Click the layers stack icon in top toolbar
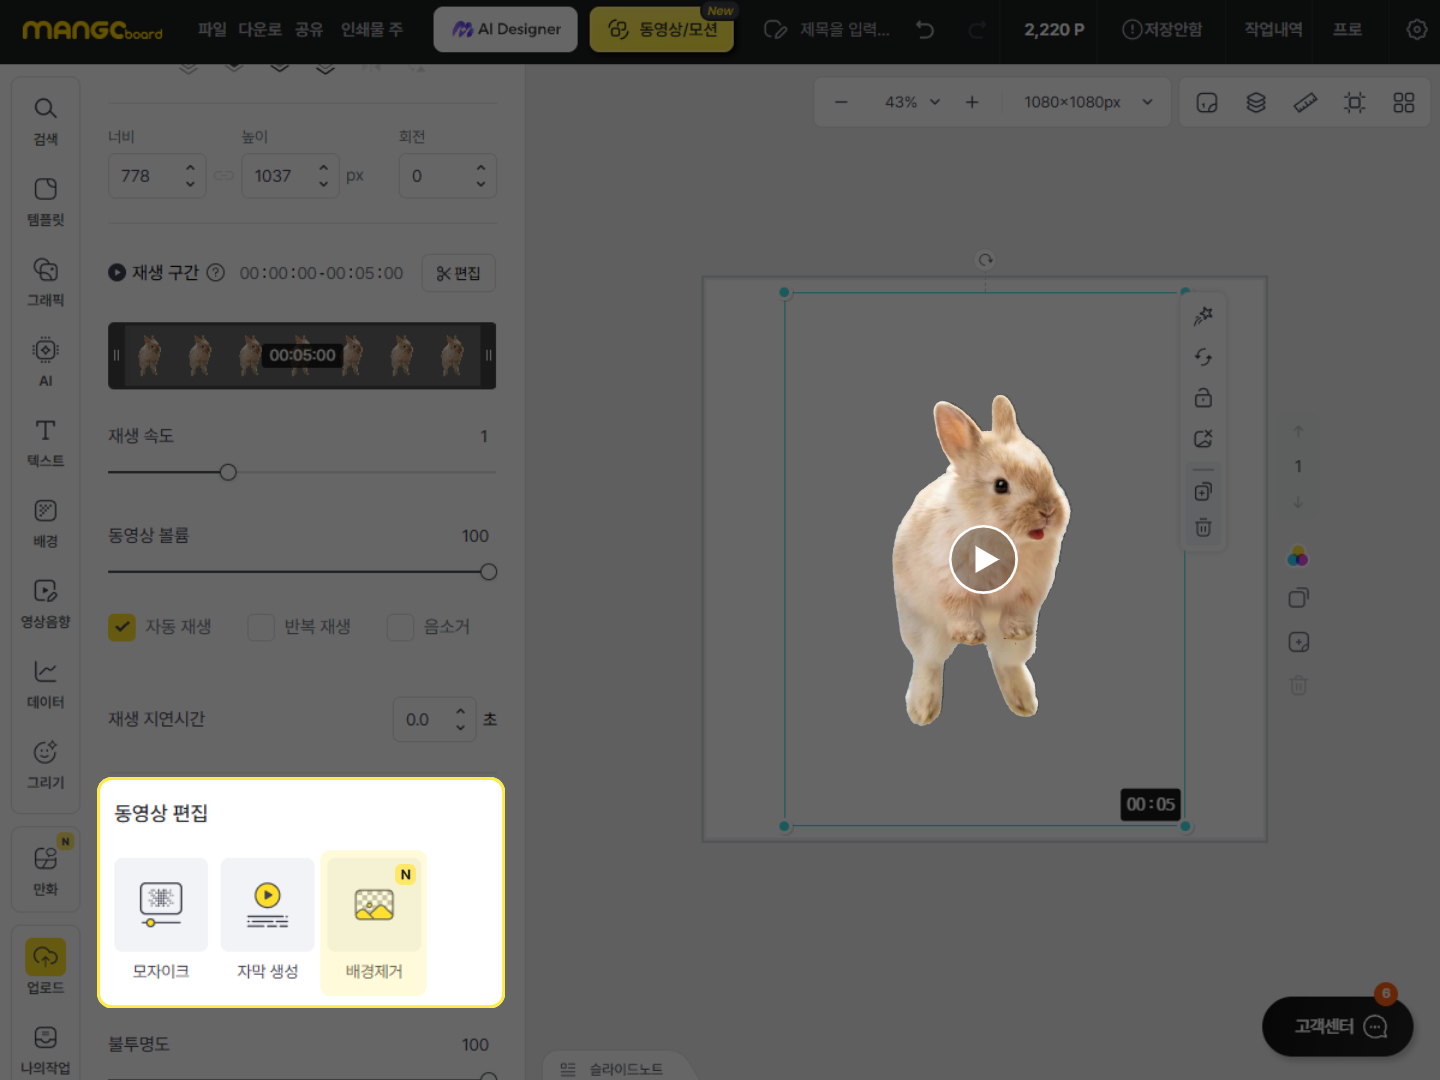The width and height of the screenshot is (1440, 1080). [1256, 102]
